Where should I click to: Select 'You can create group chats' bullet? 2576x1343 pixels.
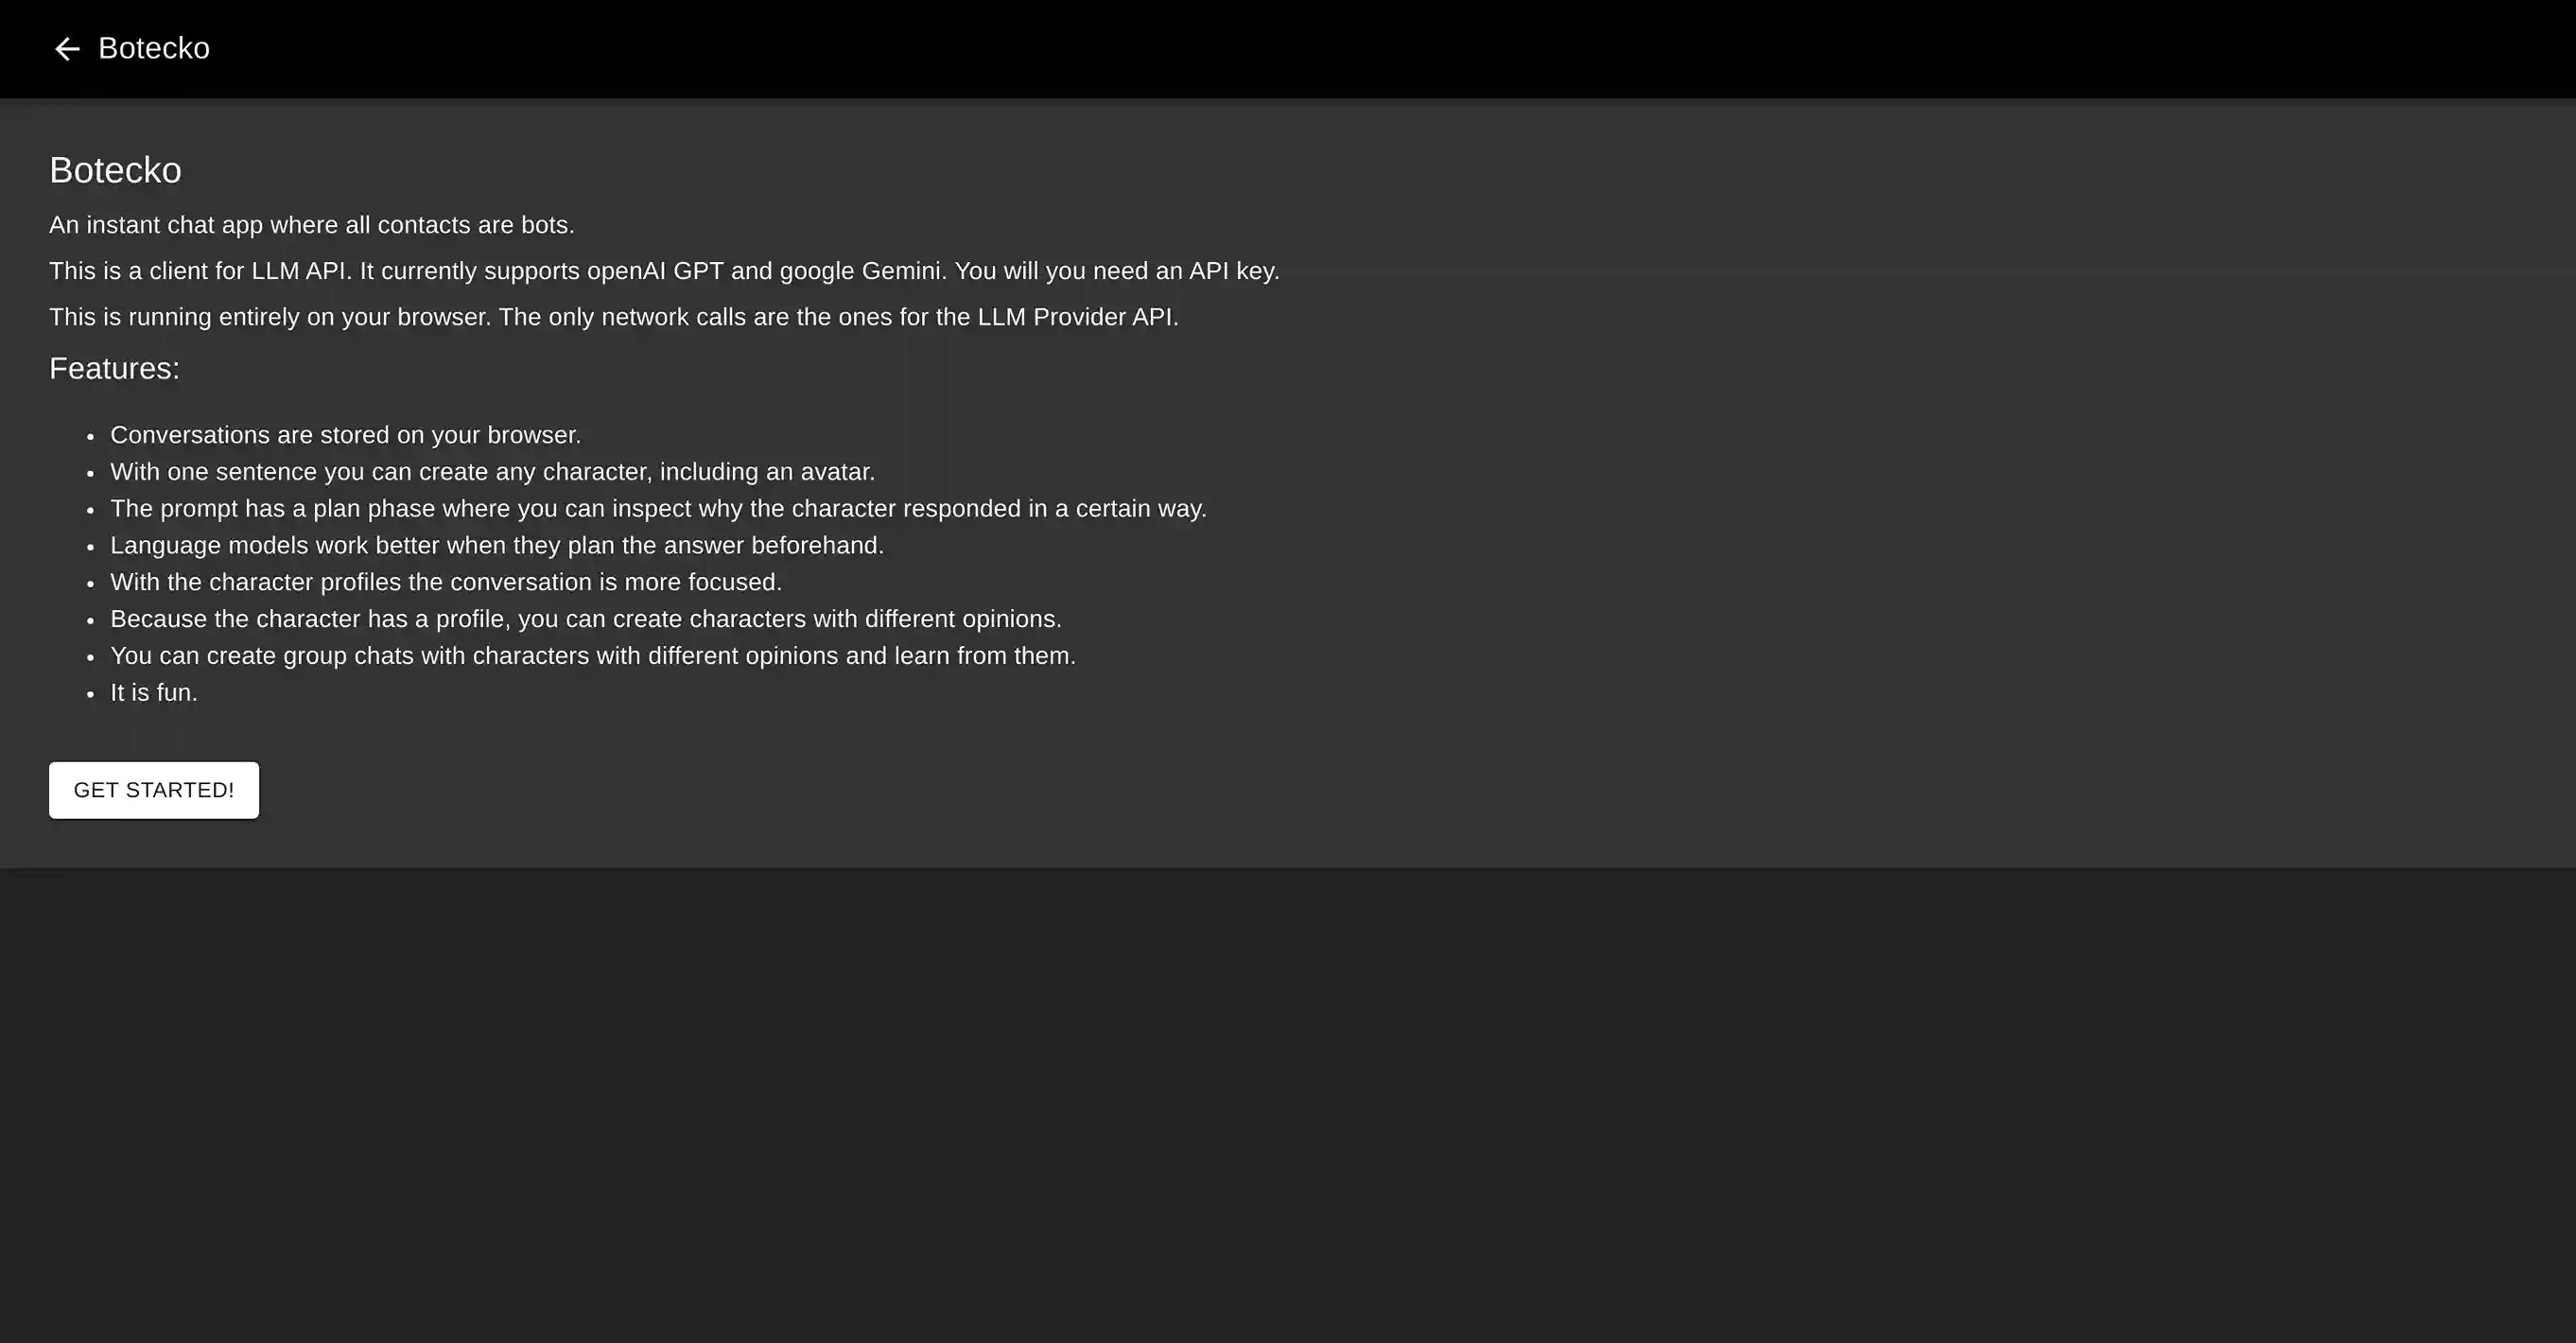click(x=592, y=656)
